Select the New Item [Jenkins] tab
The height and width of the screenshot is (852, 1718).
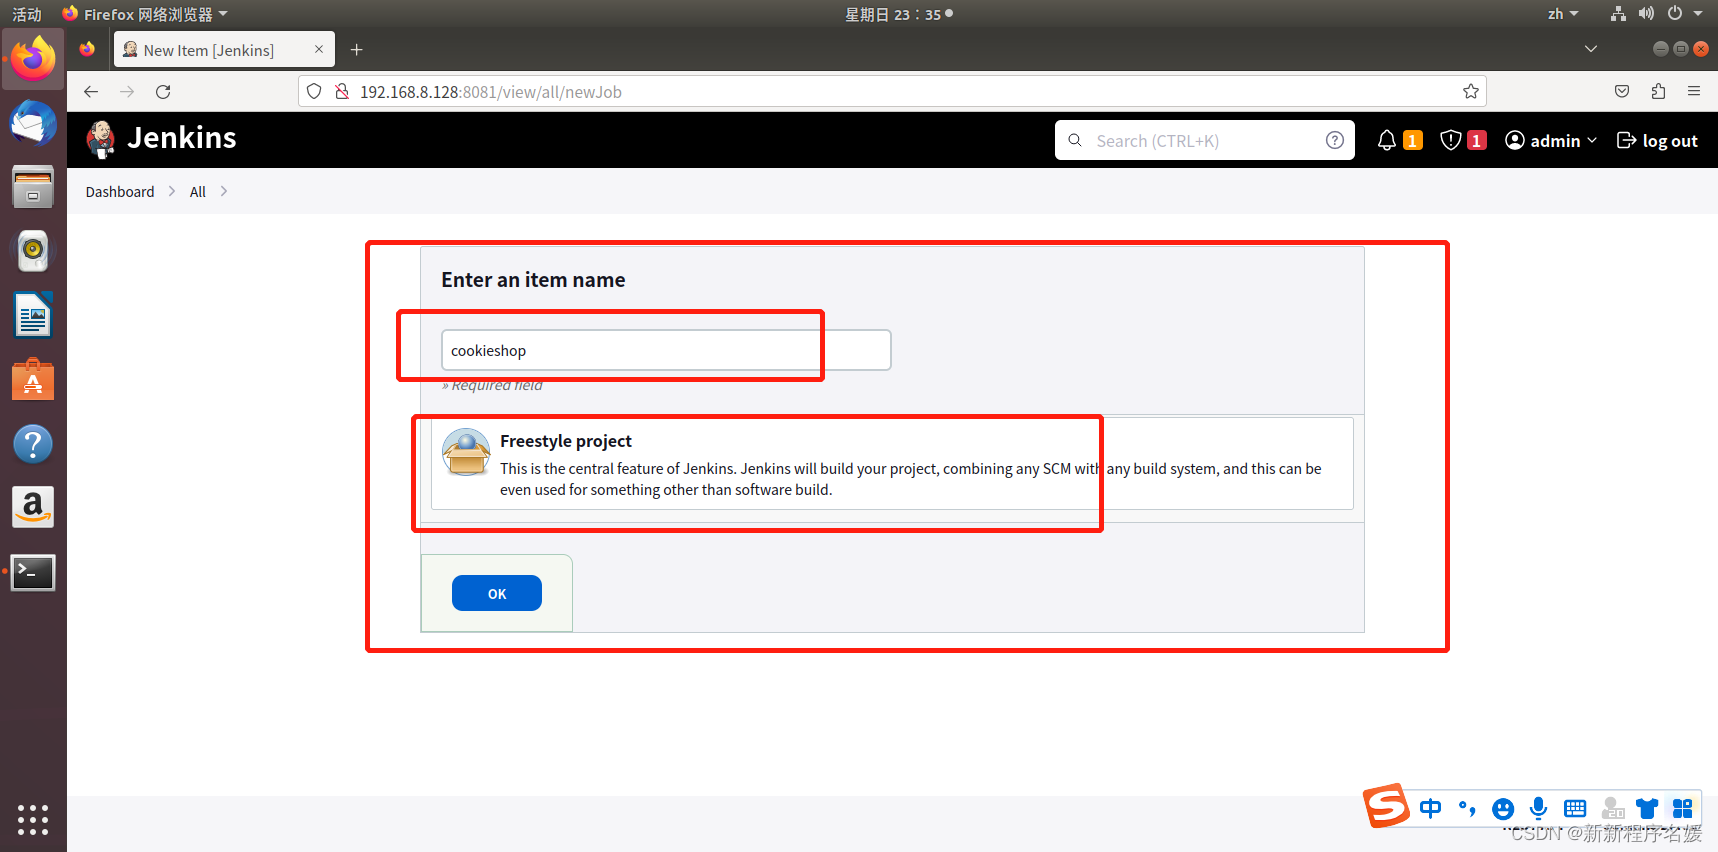coord(225,50)
